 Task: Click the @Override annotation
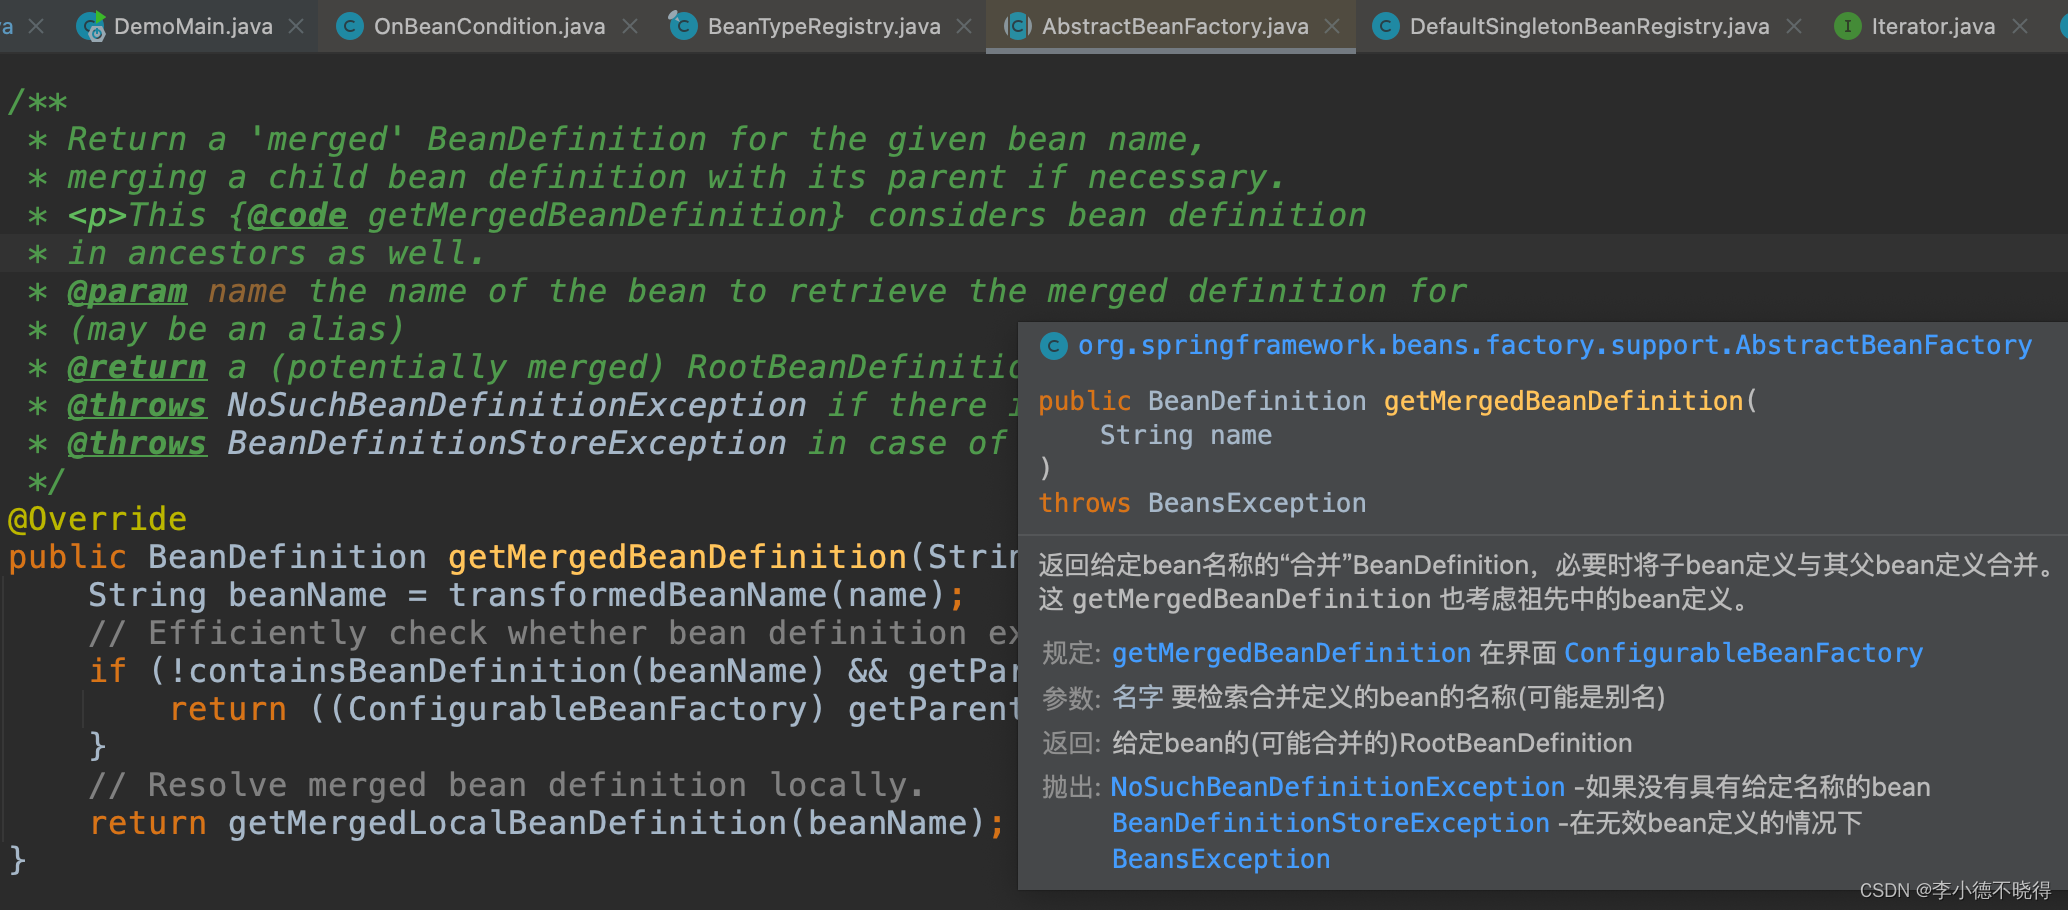(97, 519)
